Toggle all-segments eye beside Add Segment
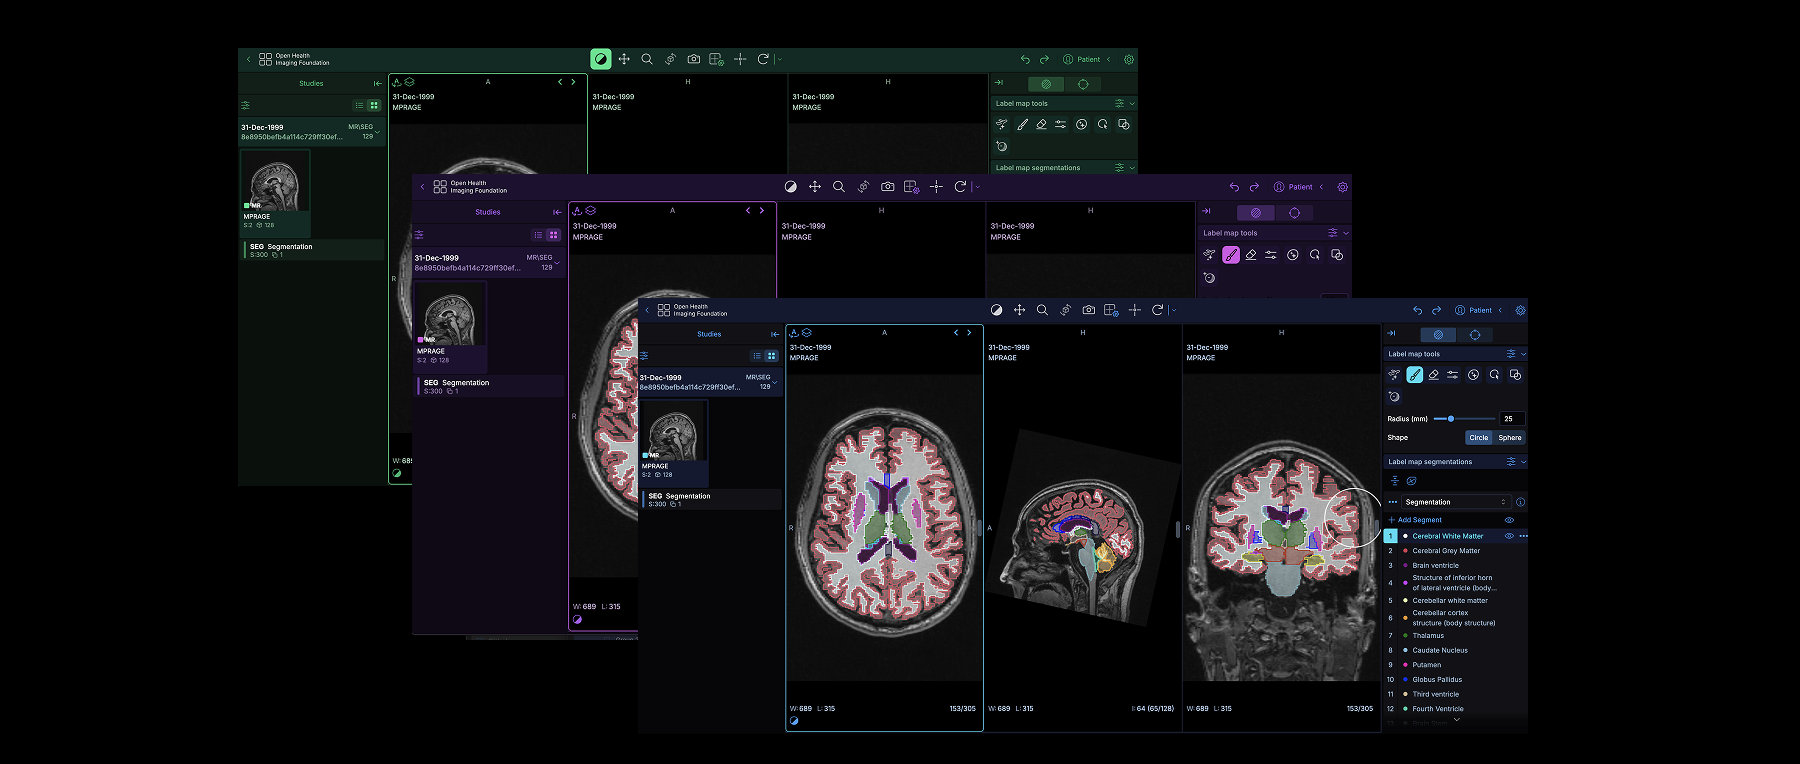The image size is (1800, 764). pyautogui.click(x=1509, y=520)
